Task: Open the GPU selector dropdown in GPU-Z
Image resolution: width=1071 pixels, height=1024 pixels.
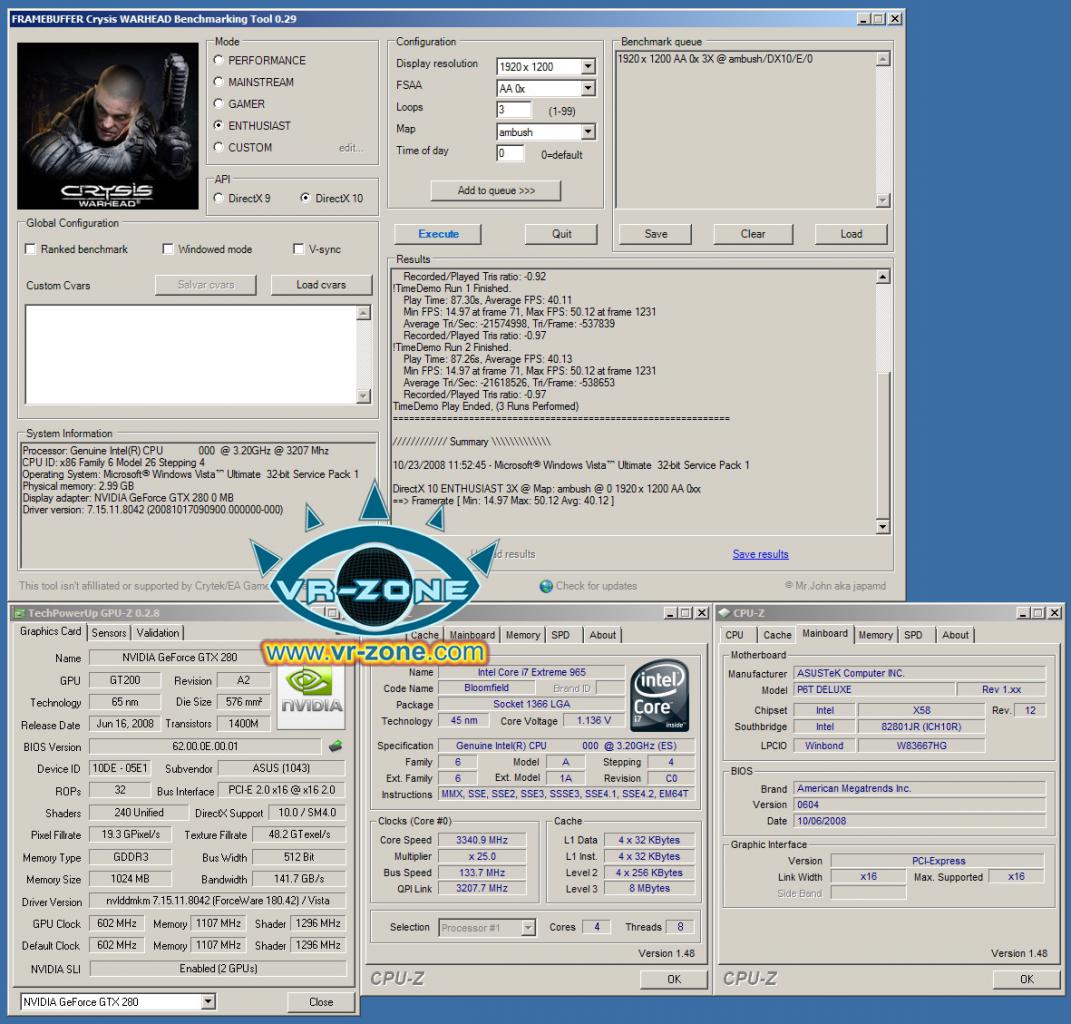Action: pos(208,1001)
